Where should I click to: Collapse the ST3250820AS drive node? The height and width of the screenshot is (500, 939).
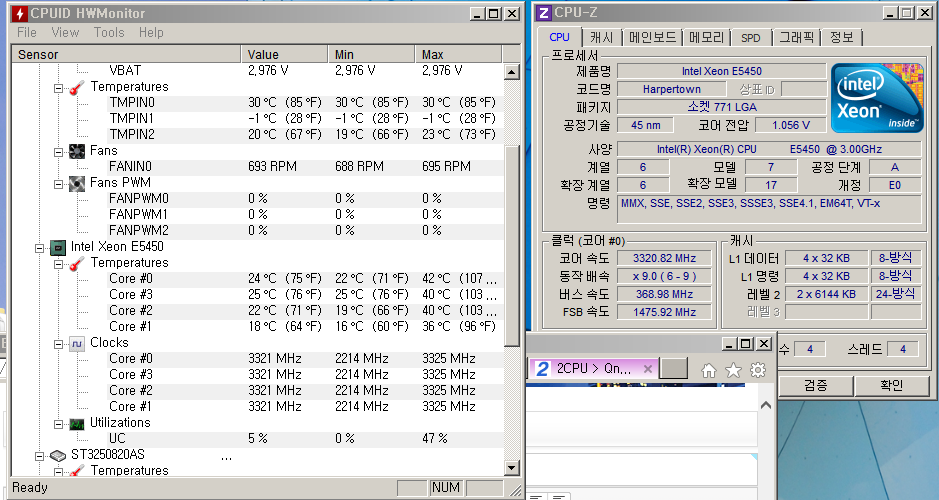[40, 456]
